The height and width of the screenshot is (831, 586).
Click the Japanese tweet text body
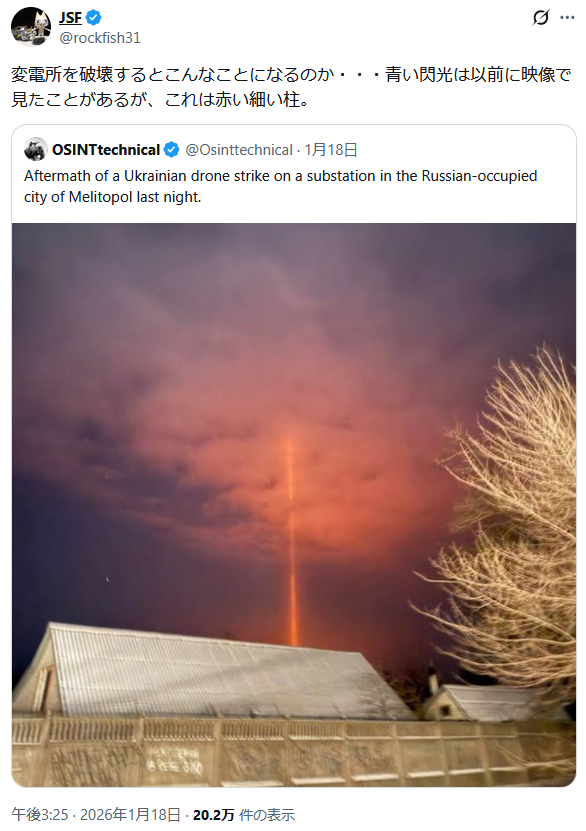[291, 87]
